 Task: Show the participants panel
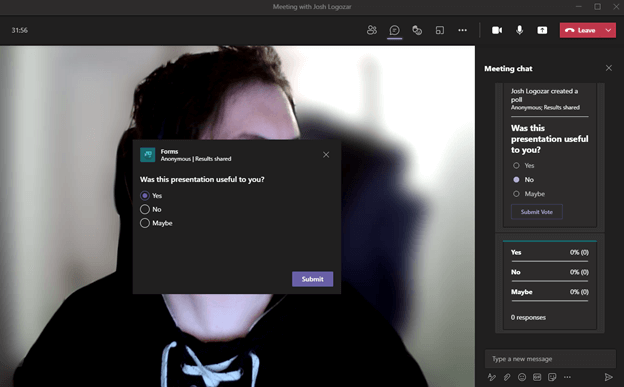tap(372, 30)
